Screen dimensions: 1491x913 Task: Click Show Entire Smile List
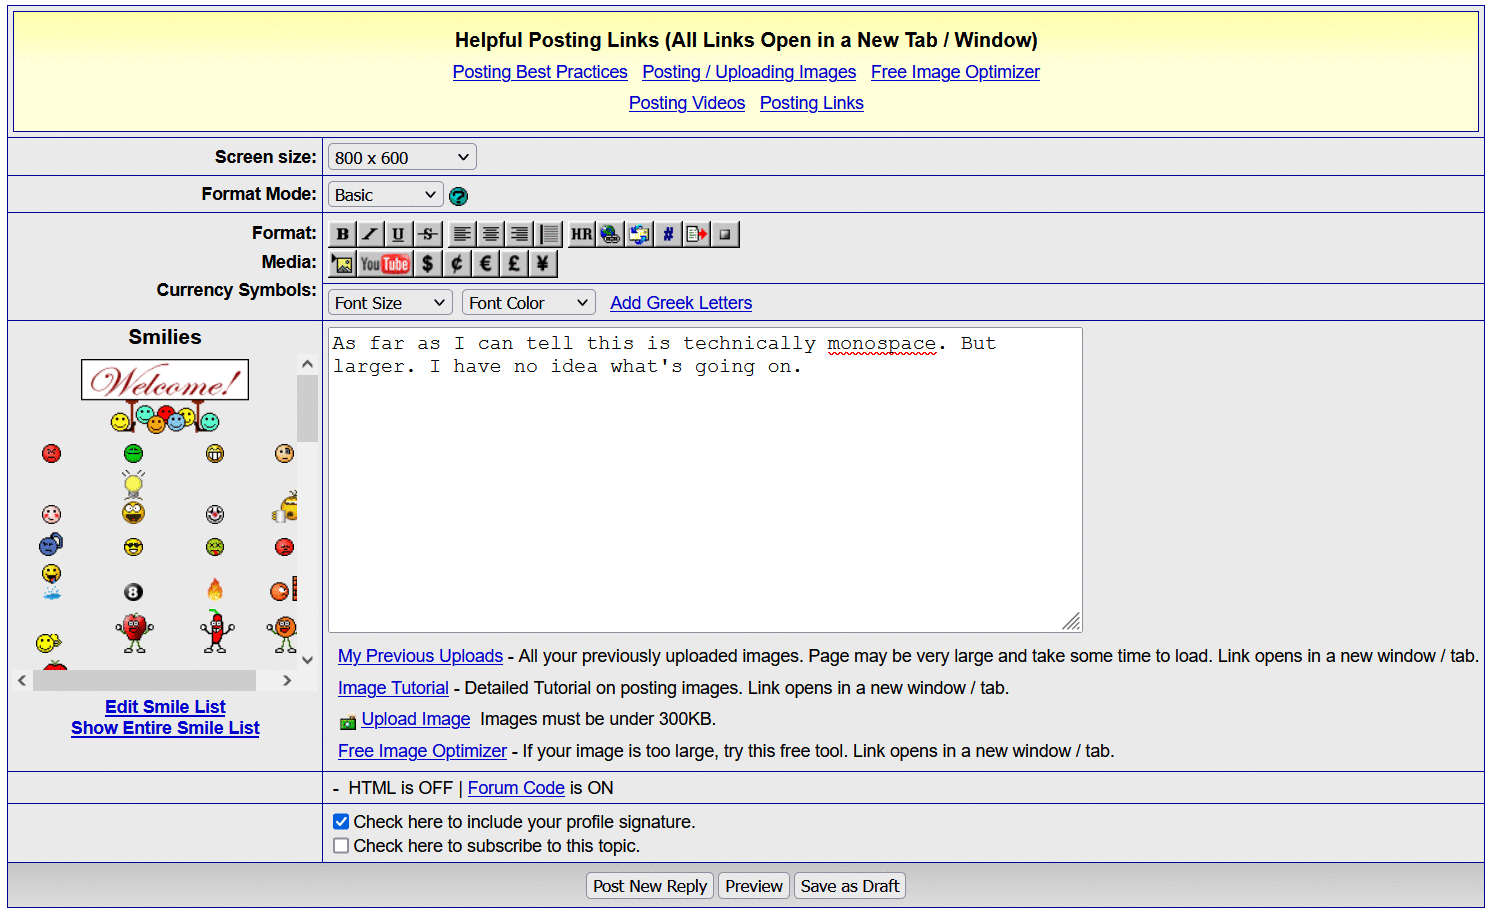[165, 728]
